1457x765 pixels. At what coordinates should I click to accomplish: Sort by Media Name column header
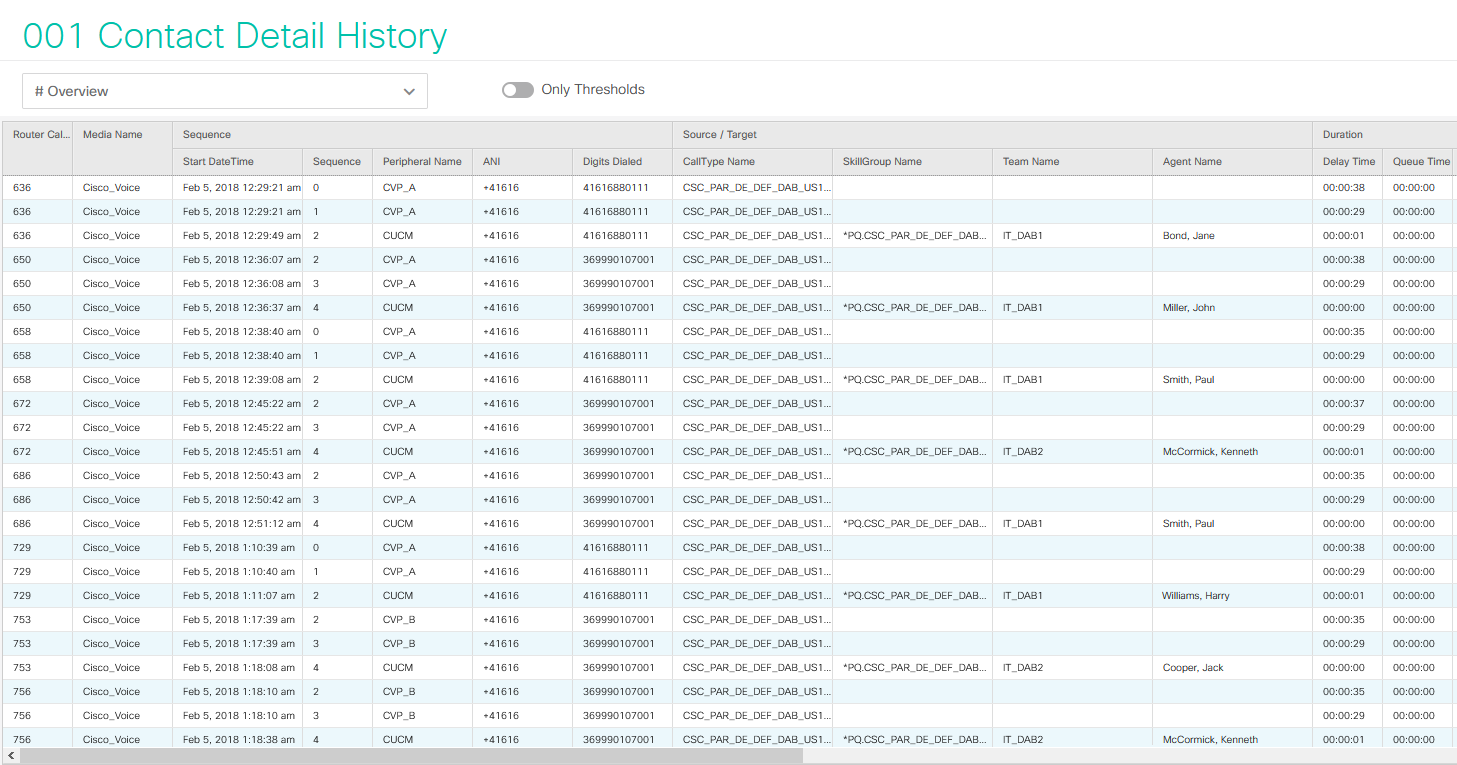[122, 147]
